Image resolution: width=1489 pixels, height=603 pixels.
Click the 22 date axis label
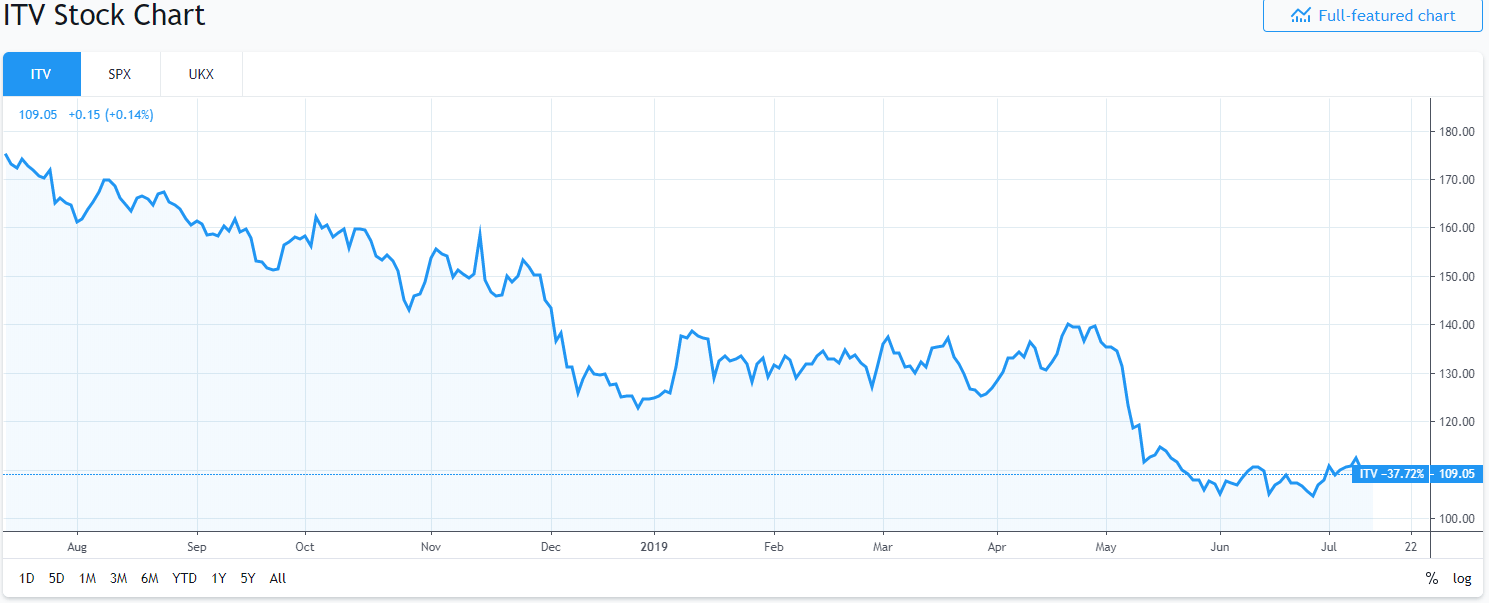pos(1411,547)
